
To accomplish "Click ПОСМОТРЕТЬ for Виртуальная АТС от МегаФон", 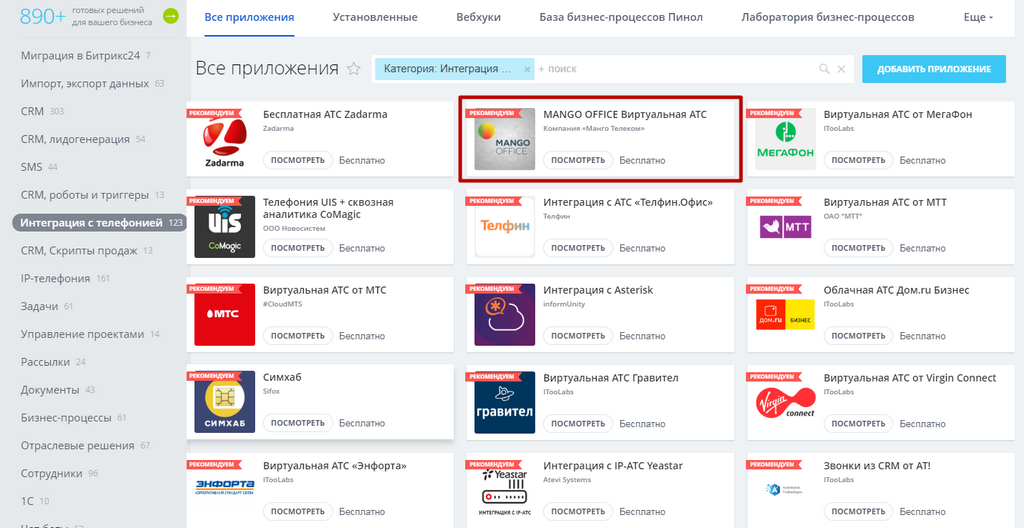I will (x=858, y=160).
